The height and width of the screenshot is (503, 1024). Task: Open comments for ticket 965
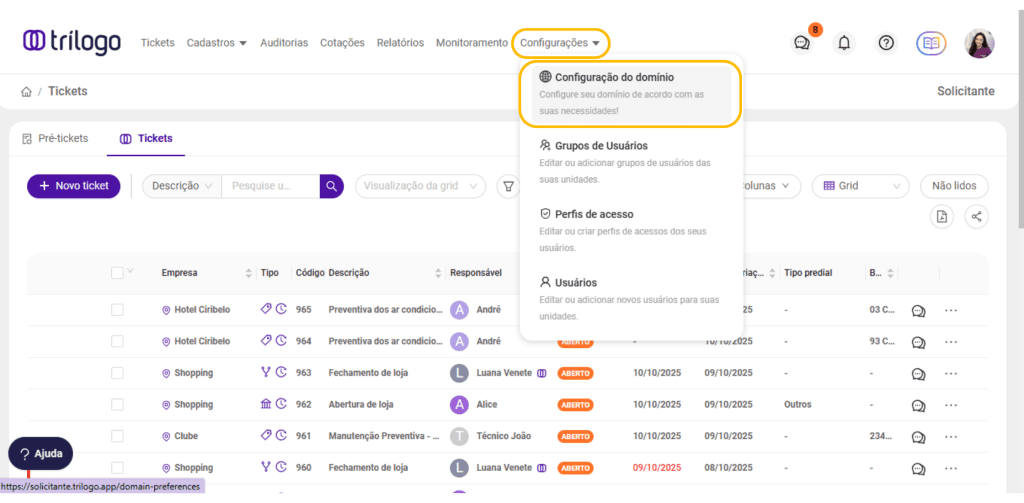918,311
